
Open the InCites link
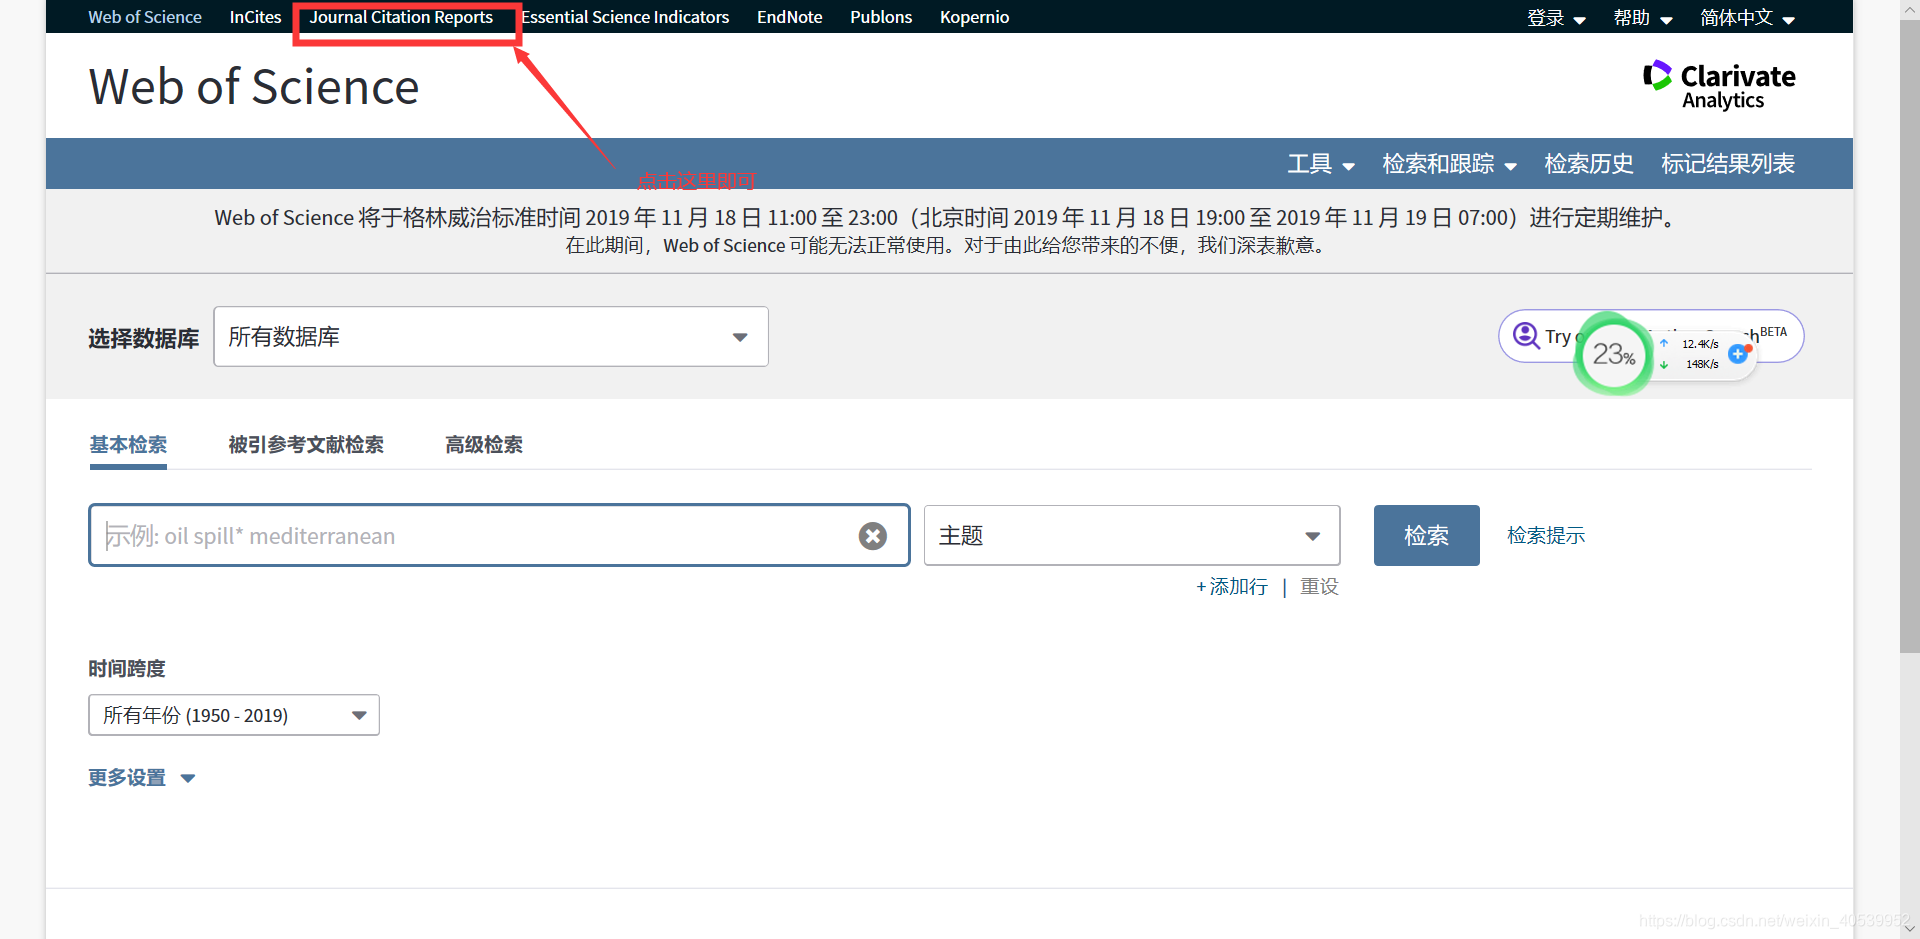click(x=255, y=17)
